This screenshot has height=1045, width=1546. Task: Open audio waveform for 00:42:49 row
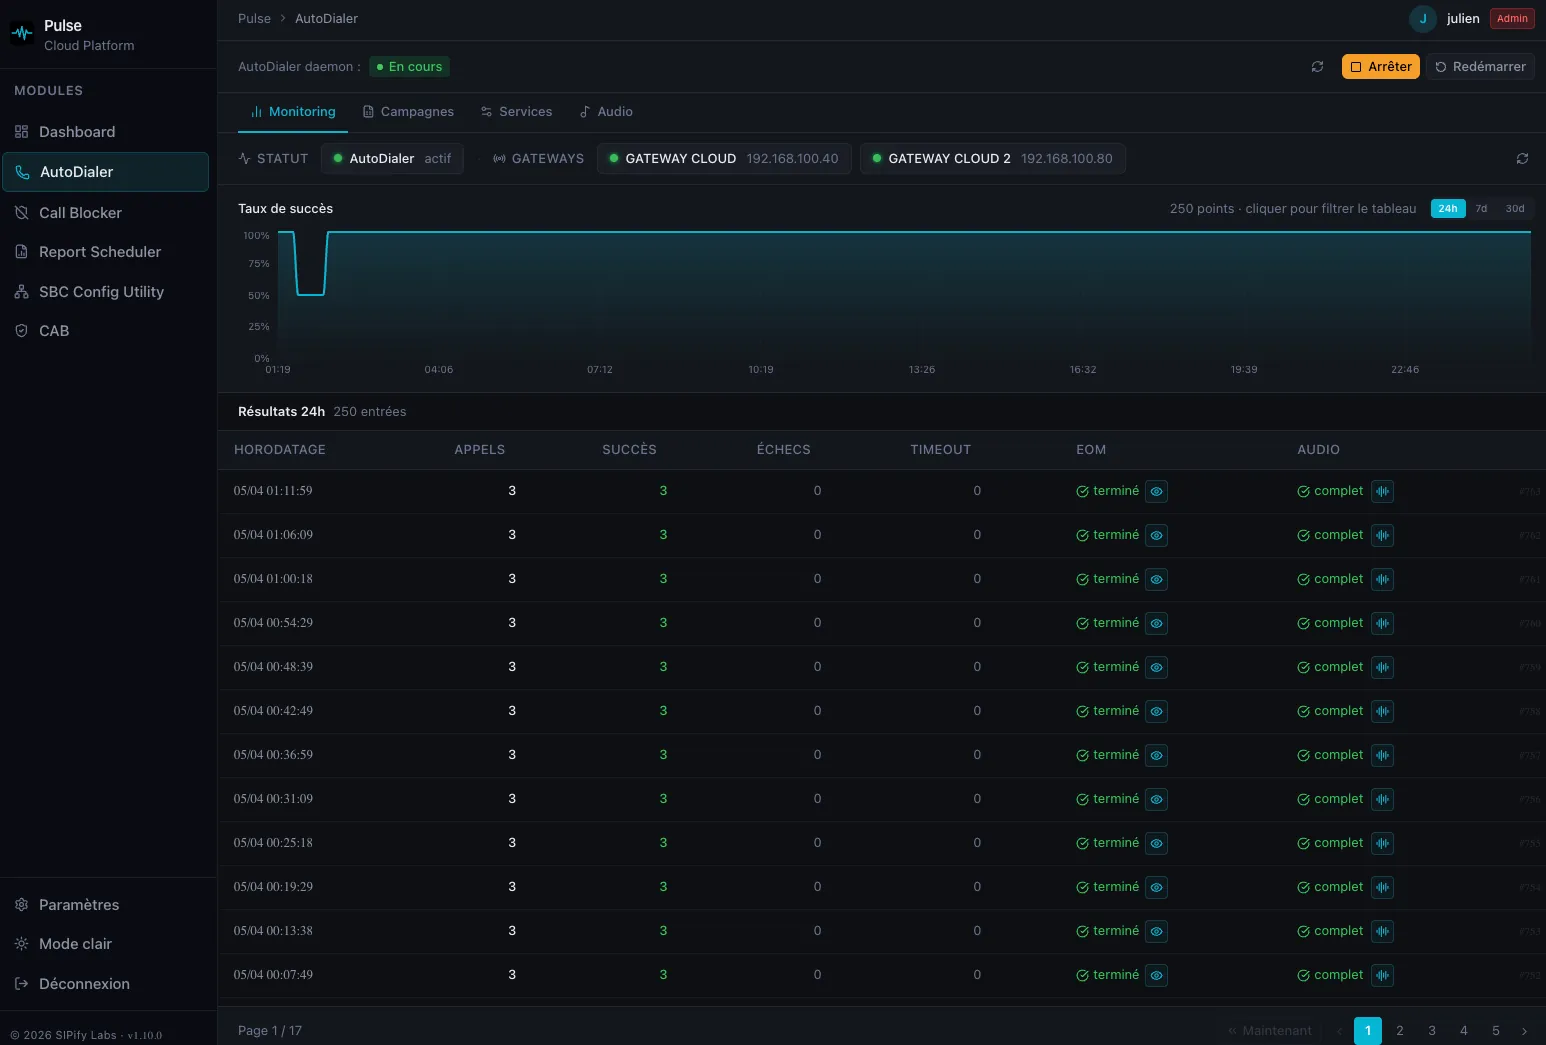(x=1382, y=712)
